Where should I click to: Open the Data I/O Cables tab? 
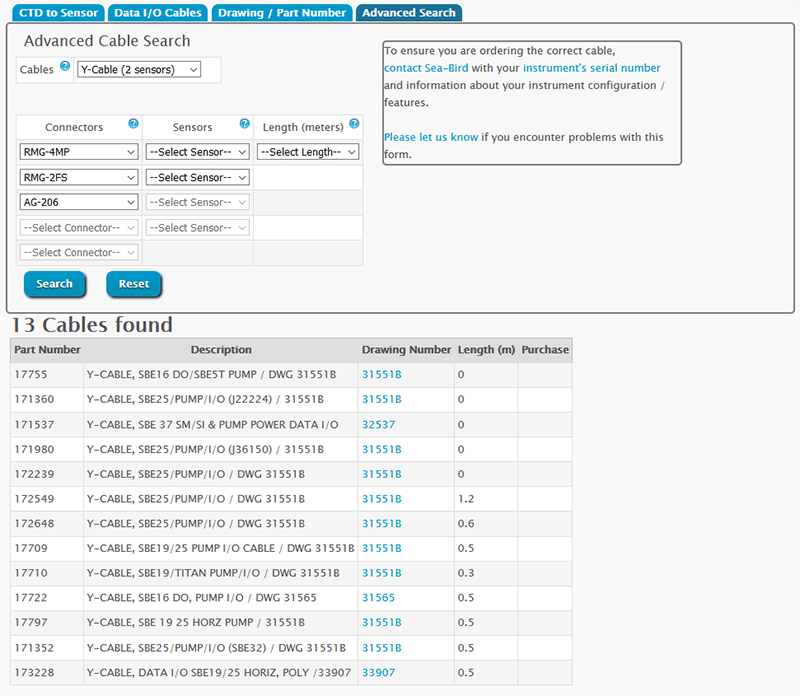point(157,13)
